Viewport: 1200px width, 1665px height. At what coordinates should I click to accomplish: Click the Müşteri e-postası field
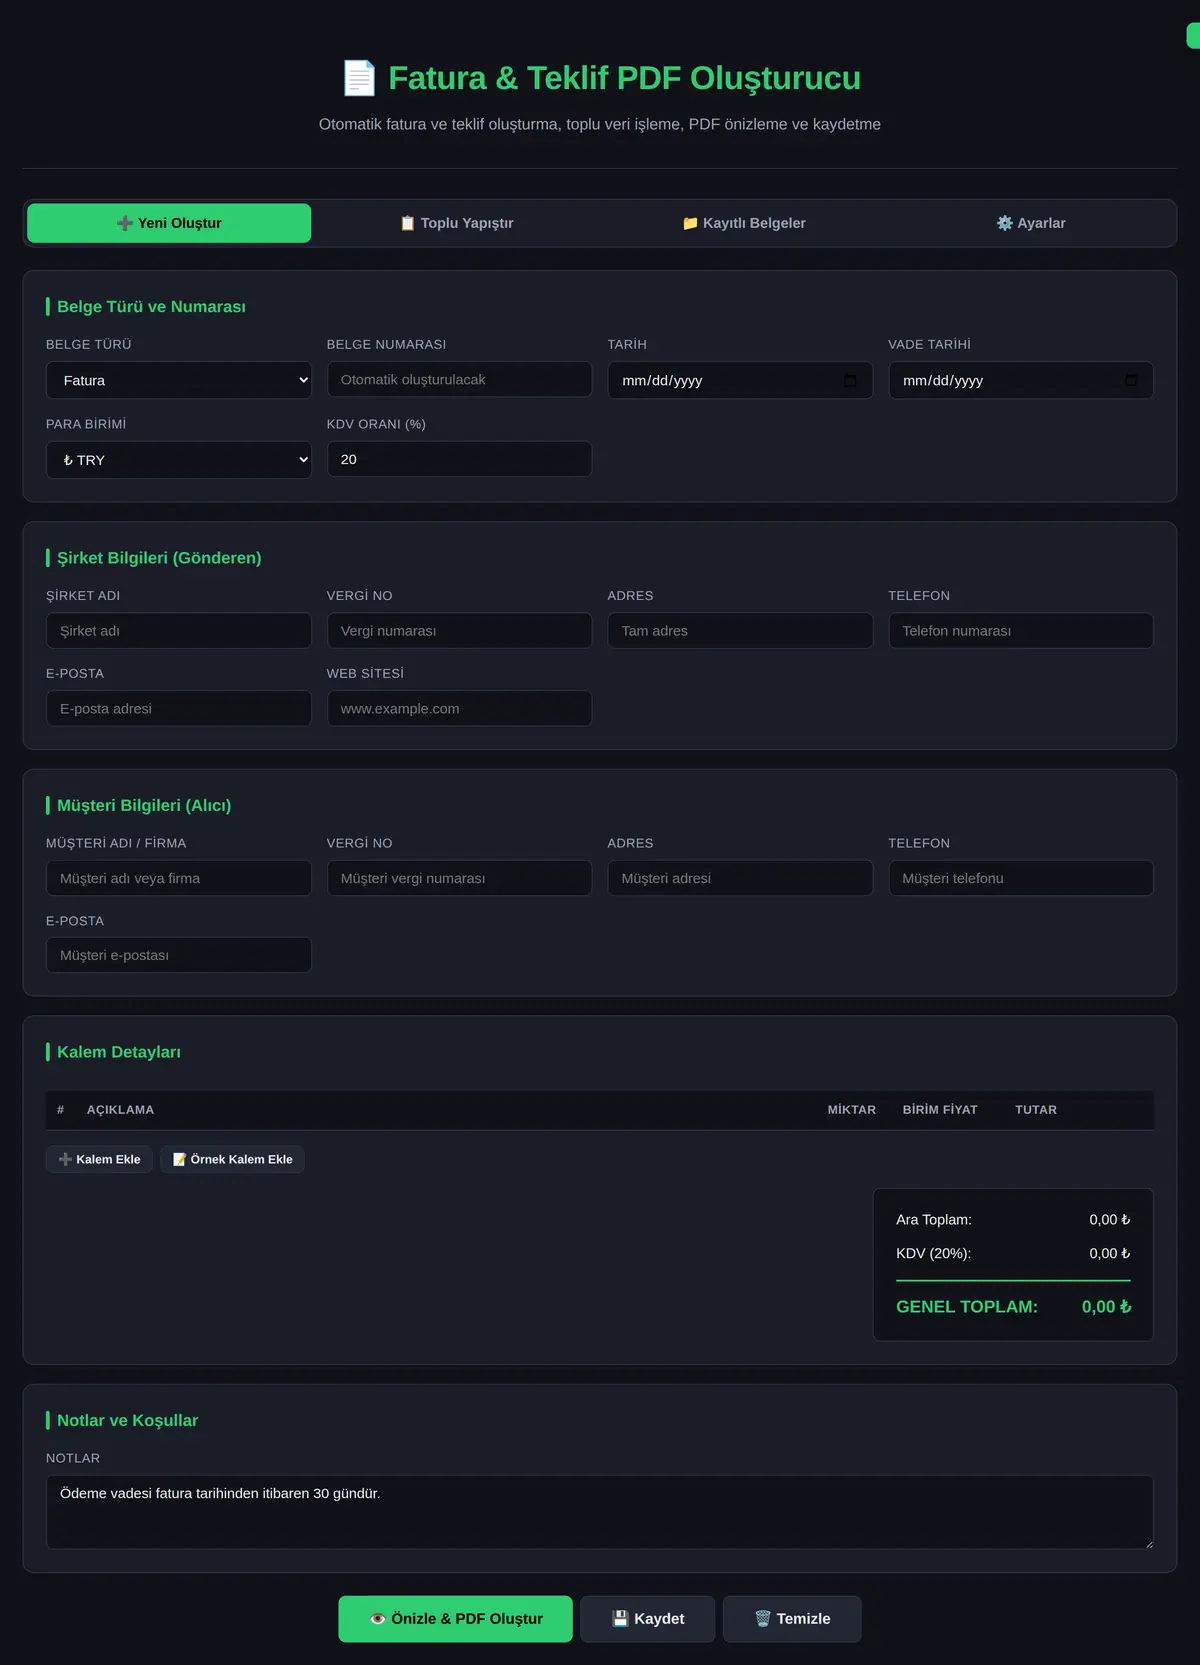179,955
